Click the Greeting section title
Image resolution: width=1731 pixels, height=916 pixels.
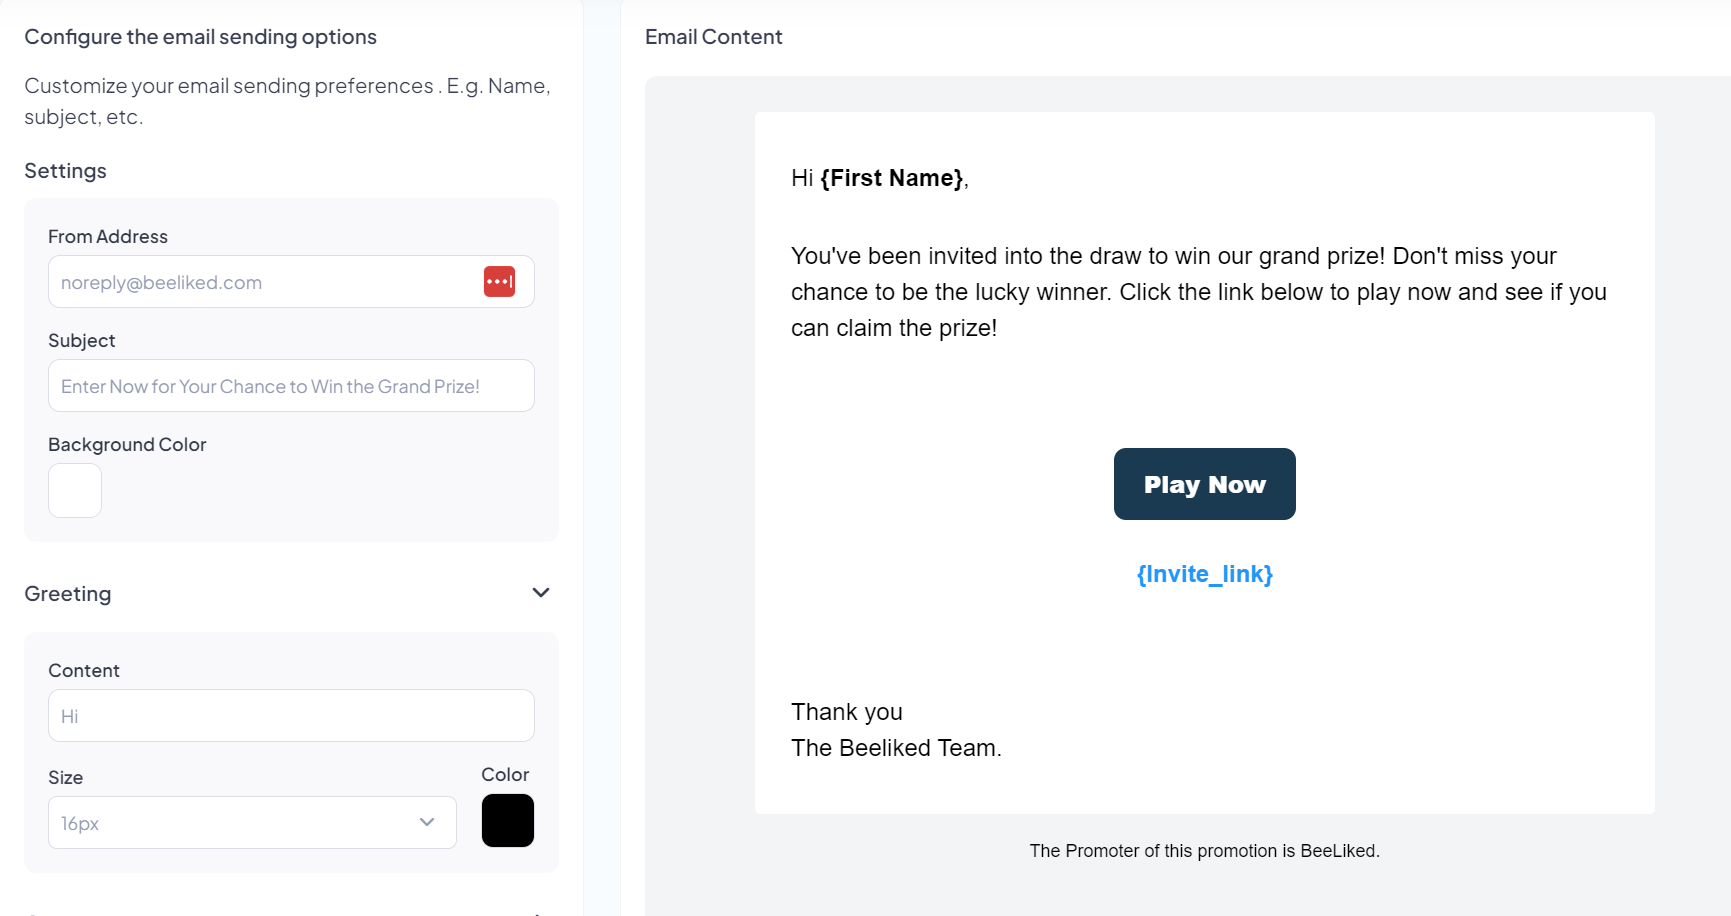coord(68,594)
